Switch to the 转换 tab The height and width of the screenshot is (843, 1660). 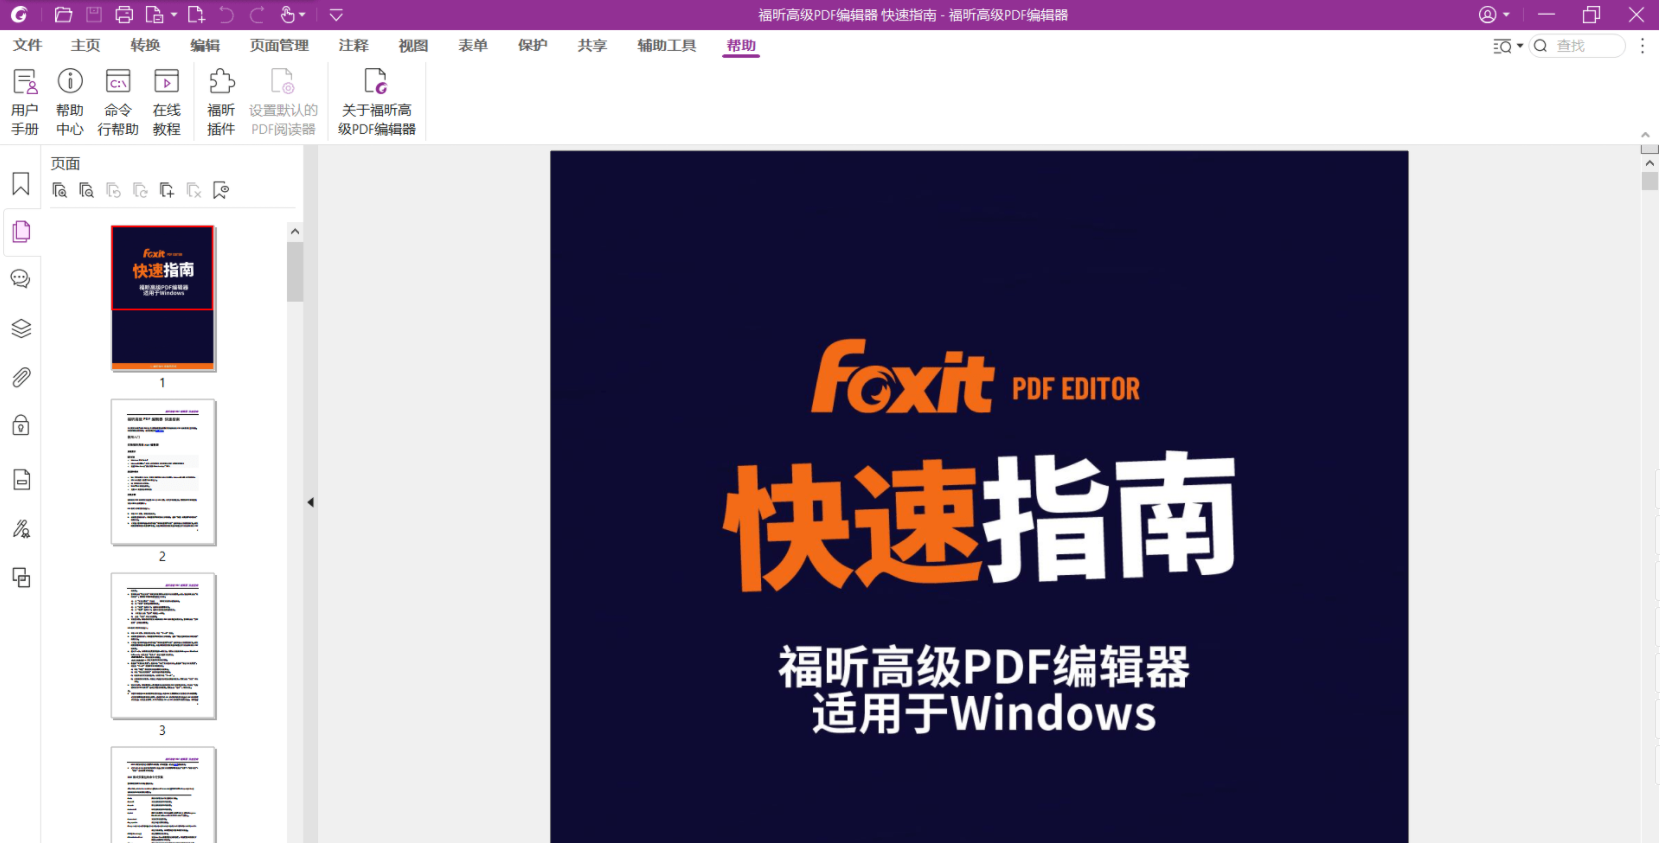click(145, 45)
